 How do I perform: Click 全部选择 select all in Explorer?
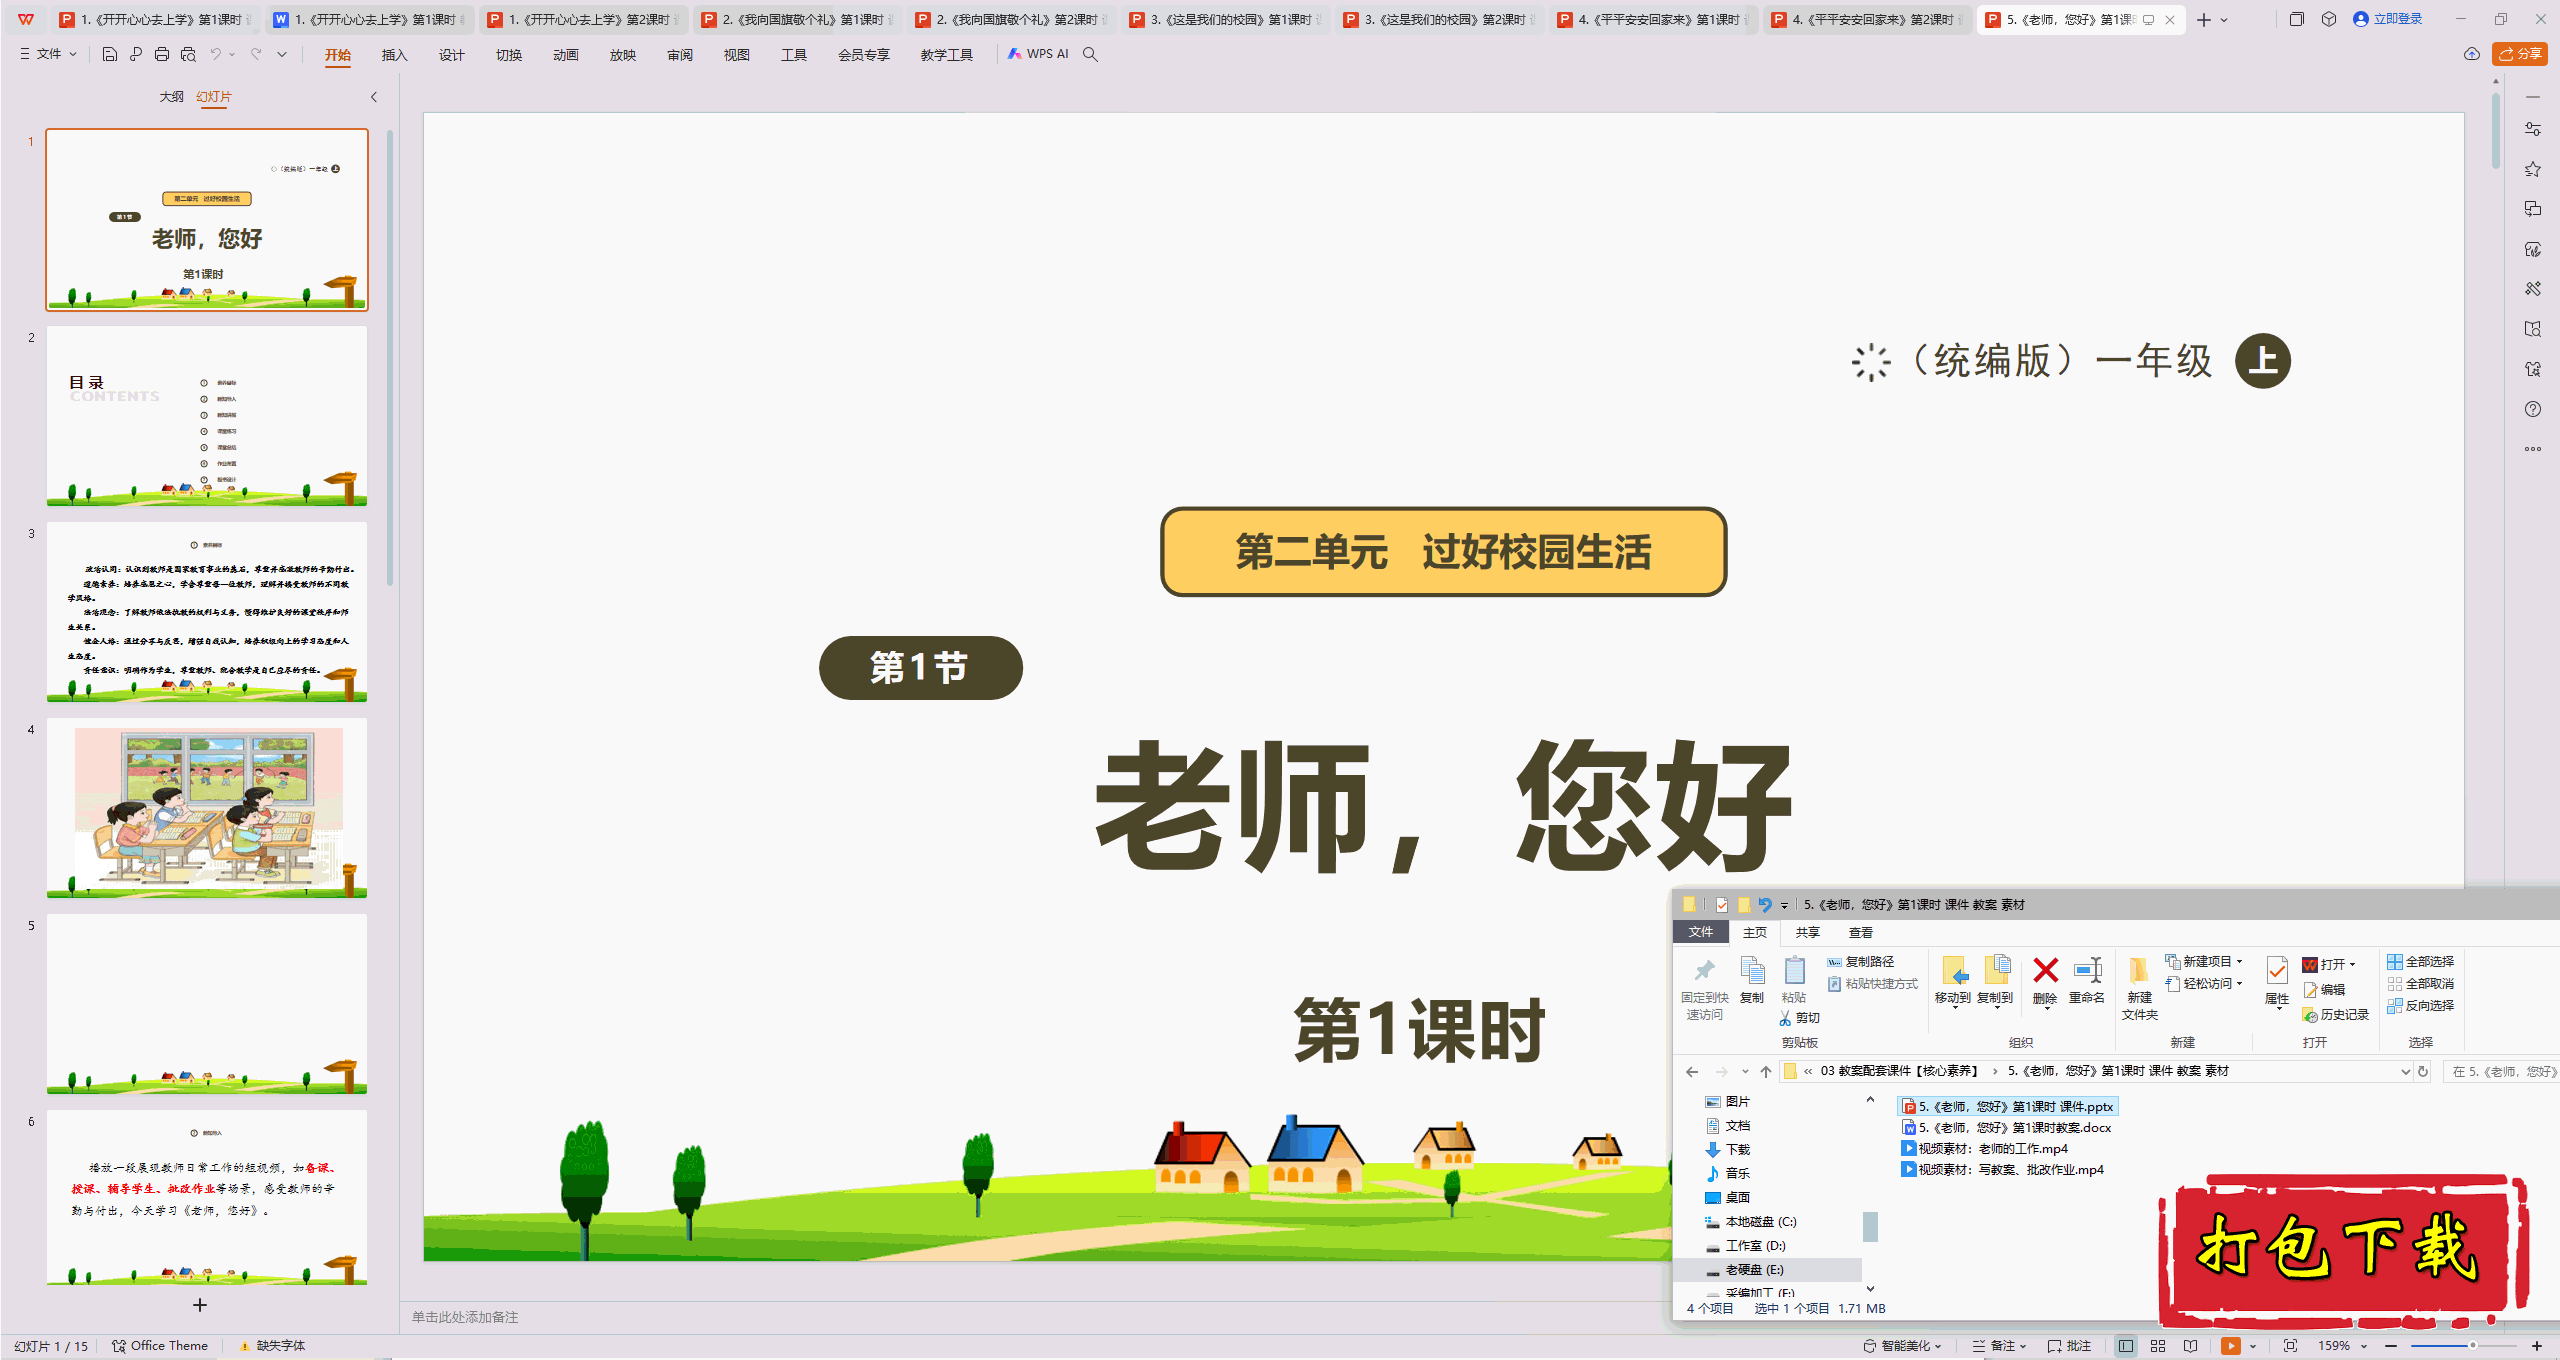coord(2421,962)
